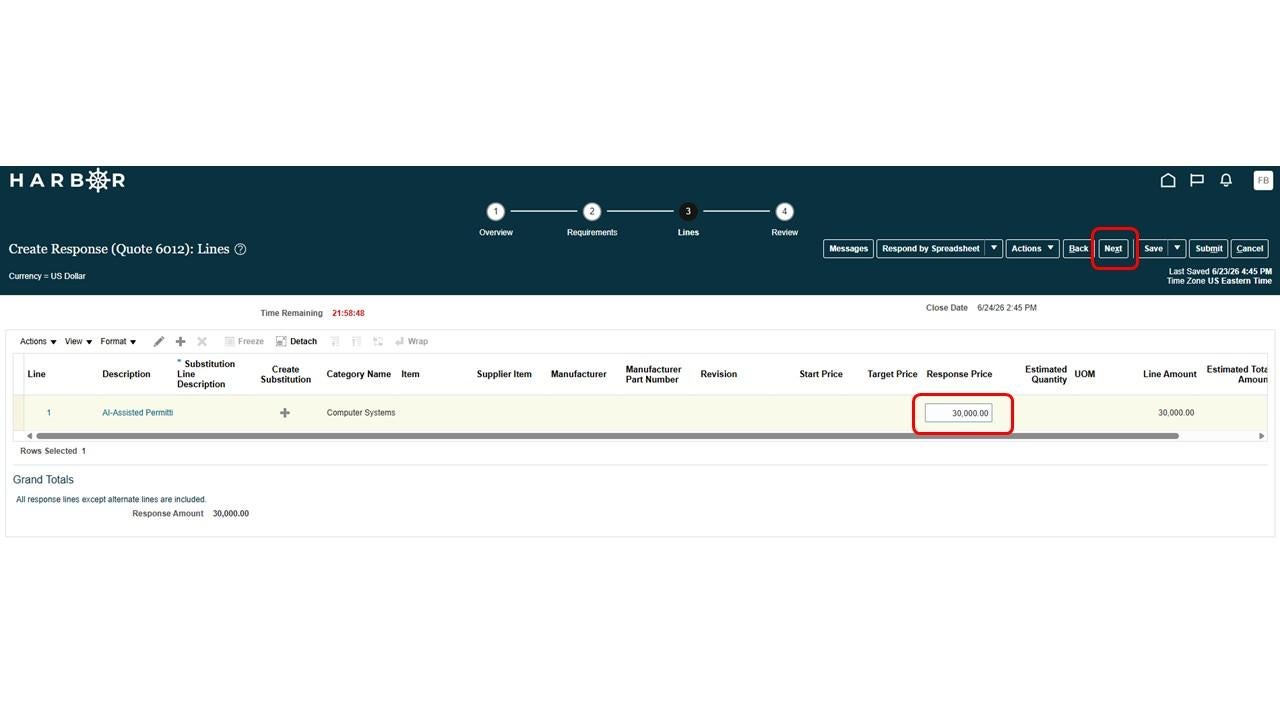Open FB user profile menu
1280x720 pixels.
coord(1263,180)
